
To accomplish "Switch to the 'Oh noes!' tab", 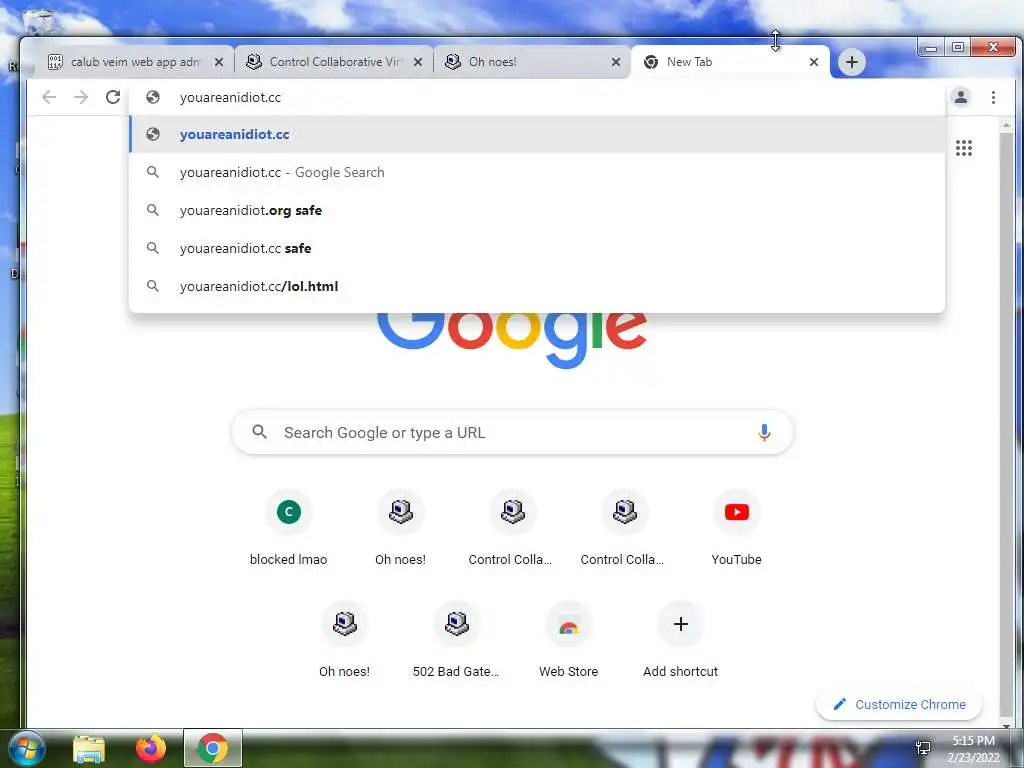I will click(x=532, y=62).
